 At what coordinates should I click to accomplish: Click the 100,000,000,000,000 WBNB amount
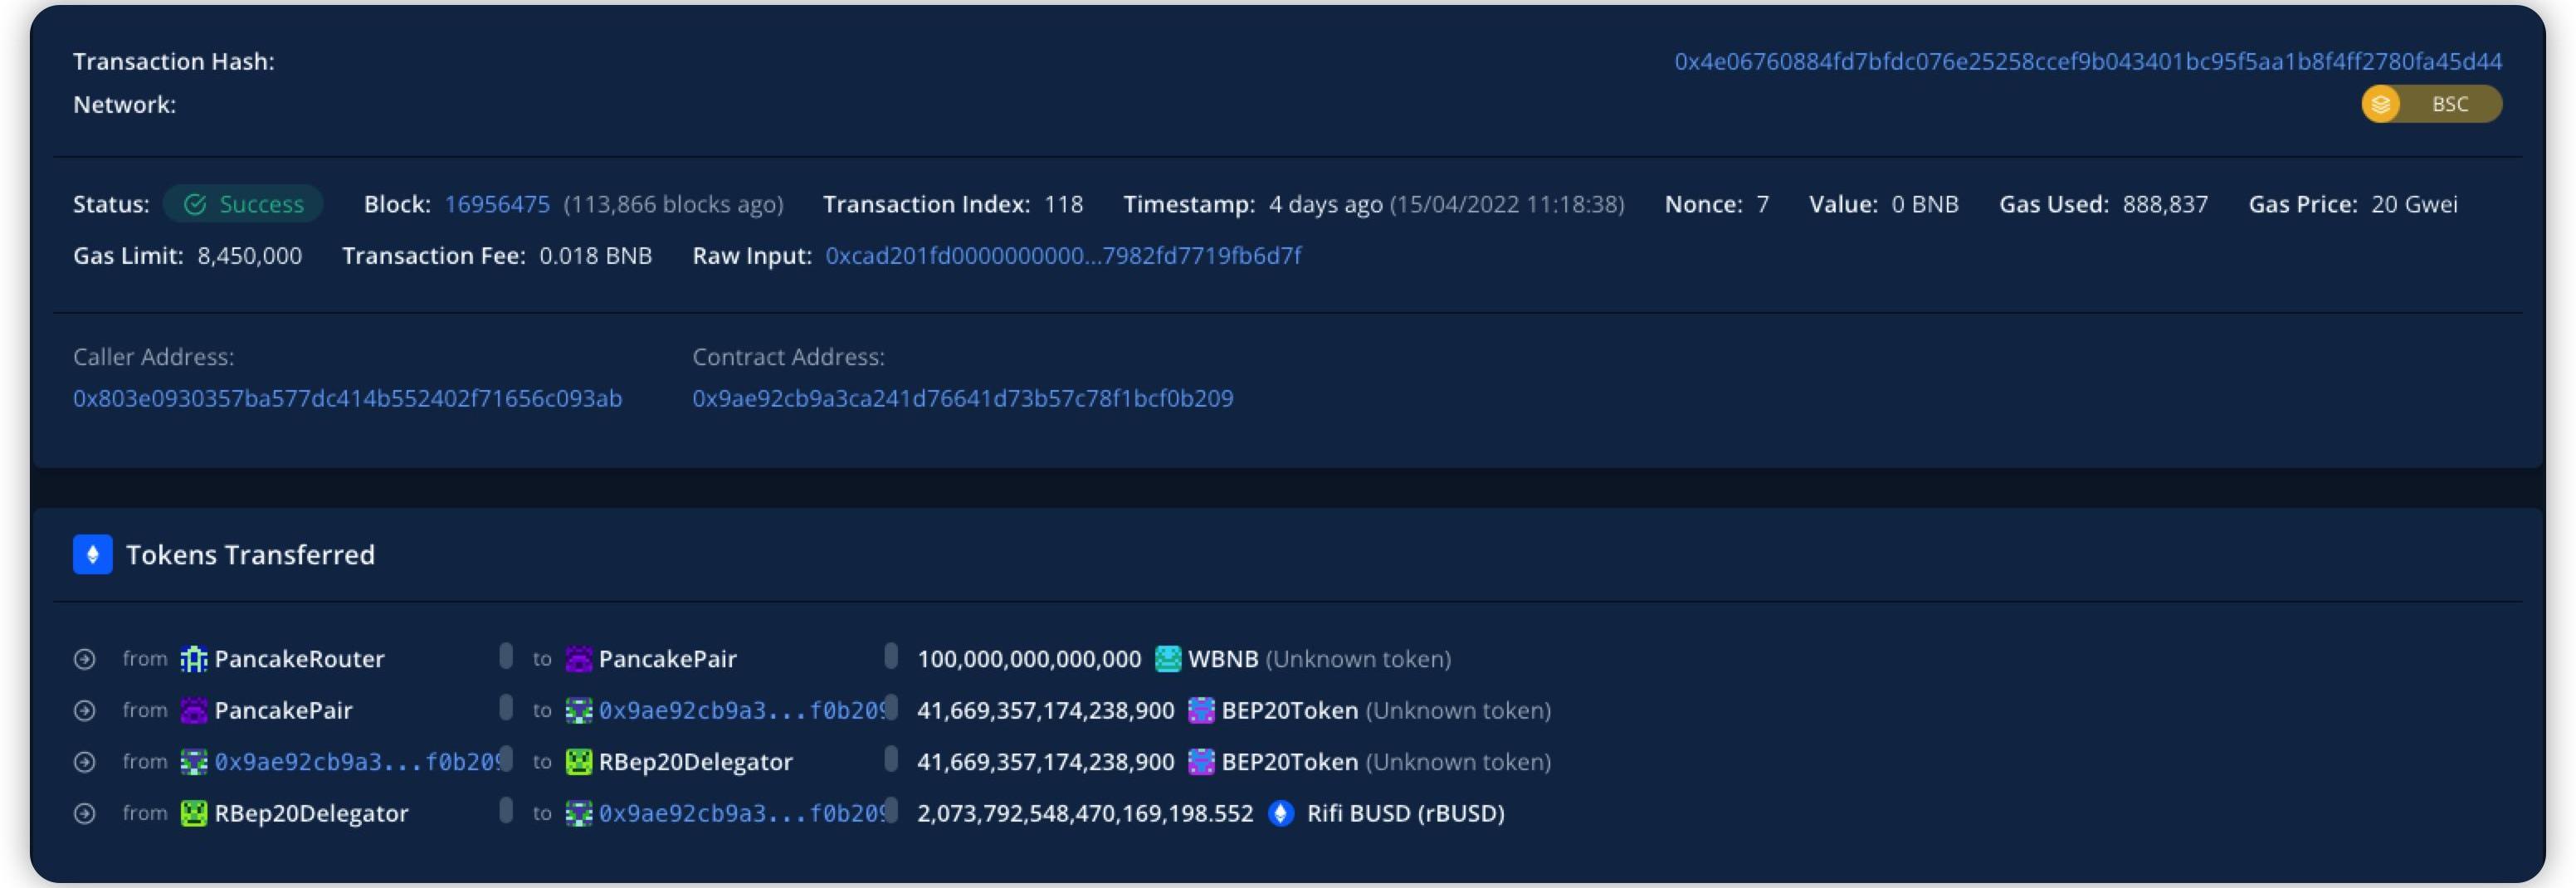1028,659
